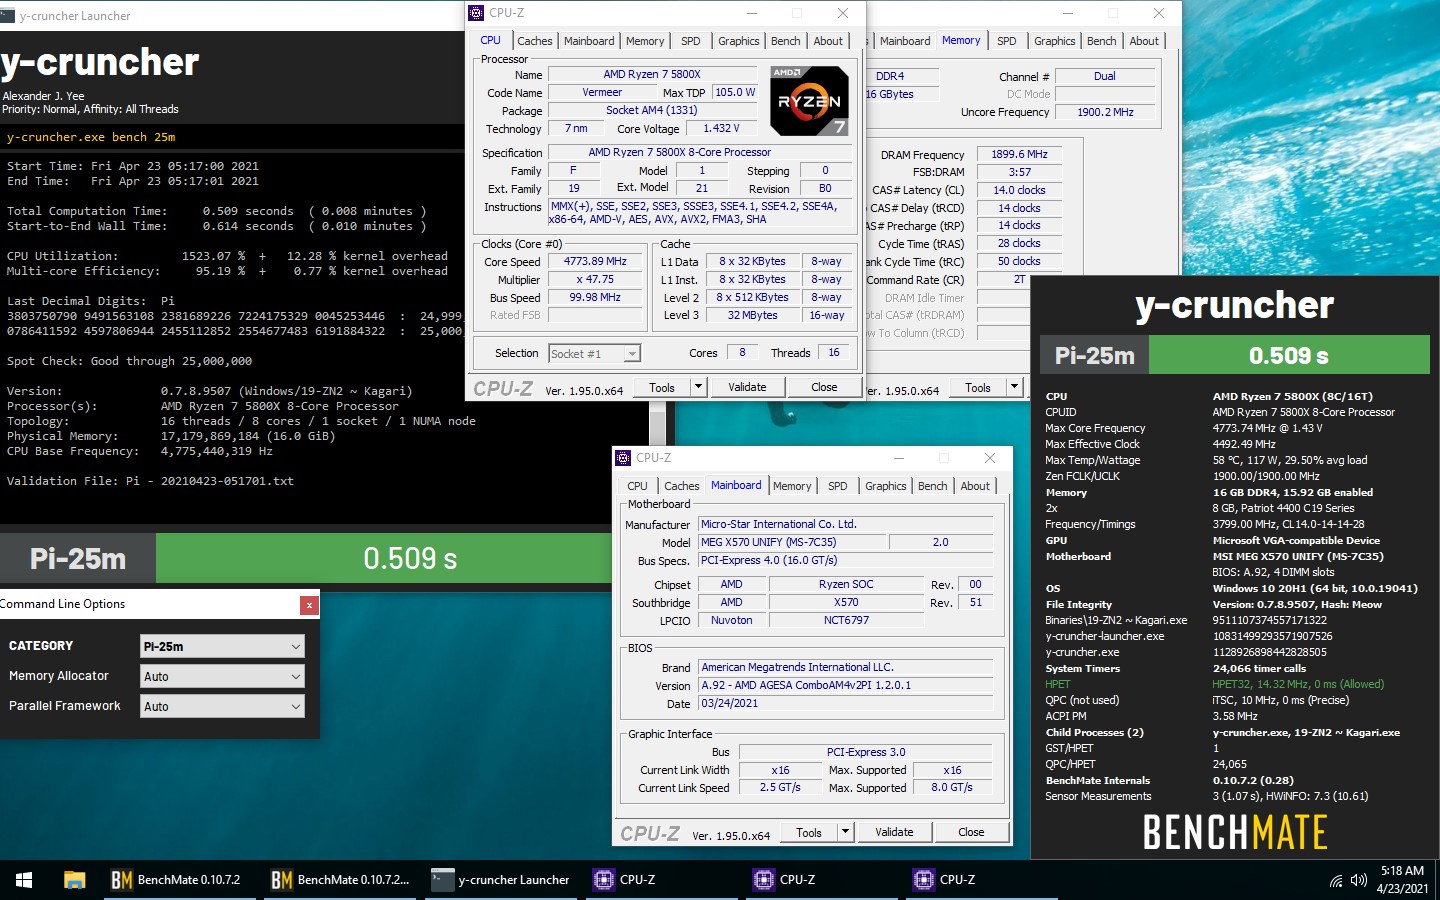Click the motherboard model MEG X570 UNIFY field
1440x900 pixels.
792,542
